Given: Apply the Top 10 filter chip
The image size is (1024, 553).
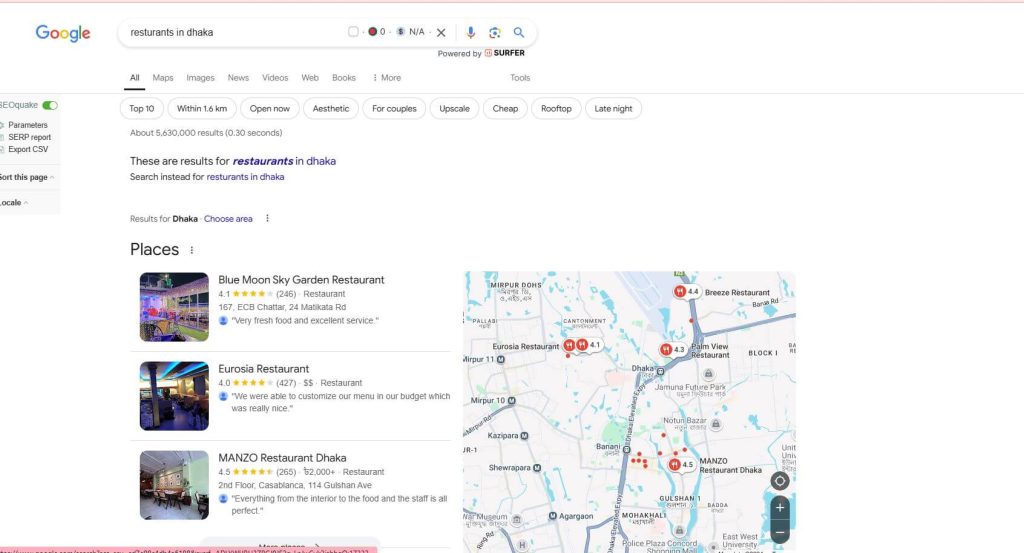Looking at the screenshot, I should tap(142, 108).
